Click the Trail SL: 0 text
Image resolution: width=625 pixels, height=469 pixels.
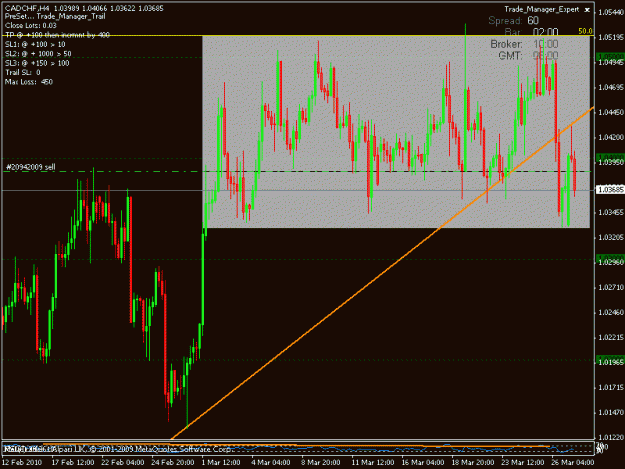point(23,72)
